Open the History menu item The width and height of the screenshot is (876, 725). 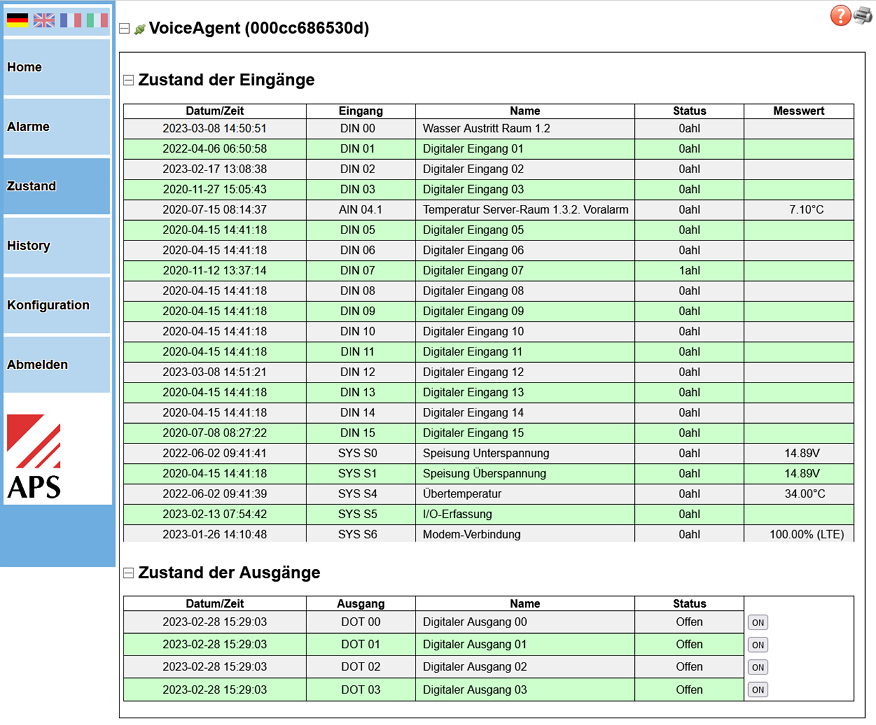[x=57, y=246]
